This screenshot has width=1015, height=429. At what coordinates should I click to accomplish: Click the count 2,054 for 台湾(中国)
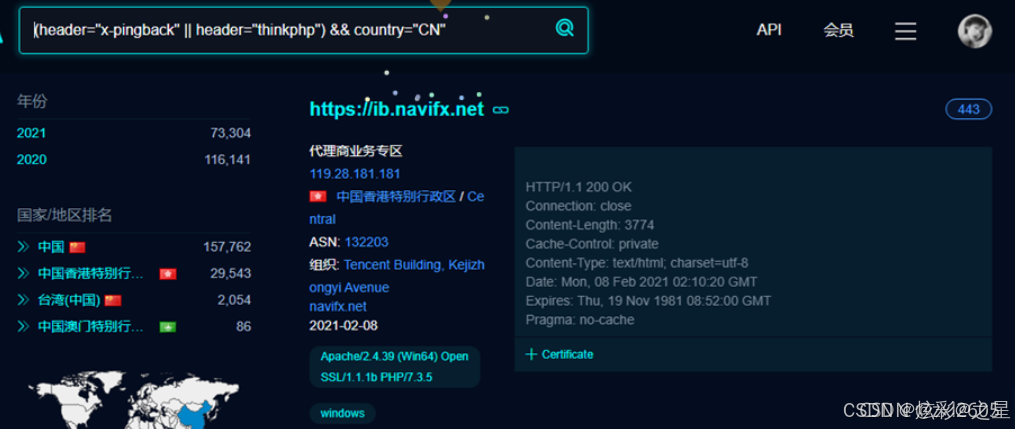click(x=234, y=300)
